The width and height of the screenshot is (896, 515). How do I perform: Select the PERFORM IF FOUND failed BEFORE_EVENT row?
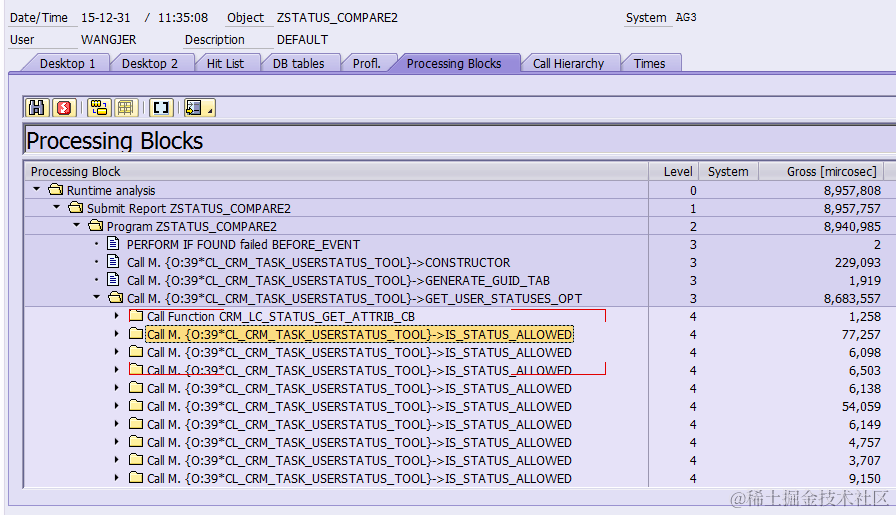[x=243, y=245]
